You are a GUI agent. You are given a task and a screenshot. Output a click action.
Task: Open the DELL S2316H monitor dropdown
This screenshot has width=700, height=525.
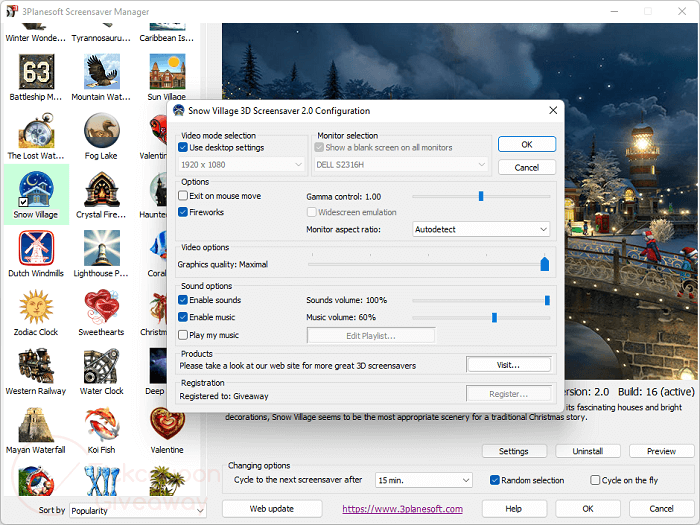click(x=400, y=165)
